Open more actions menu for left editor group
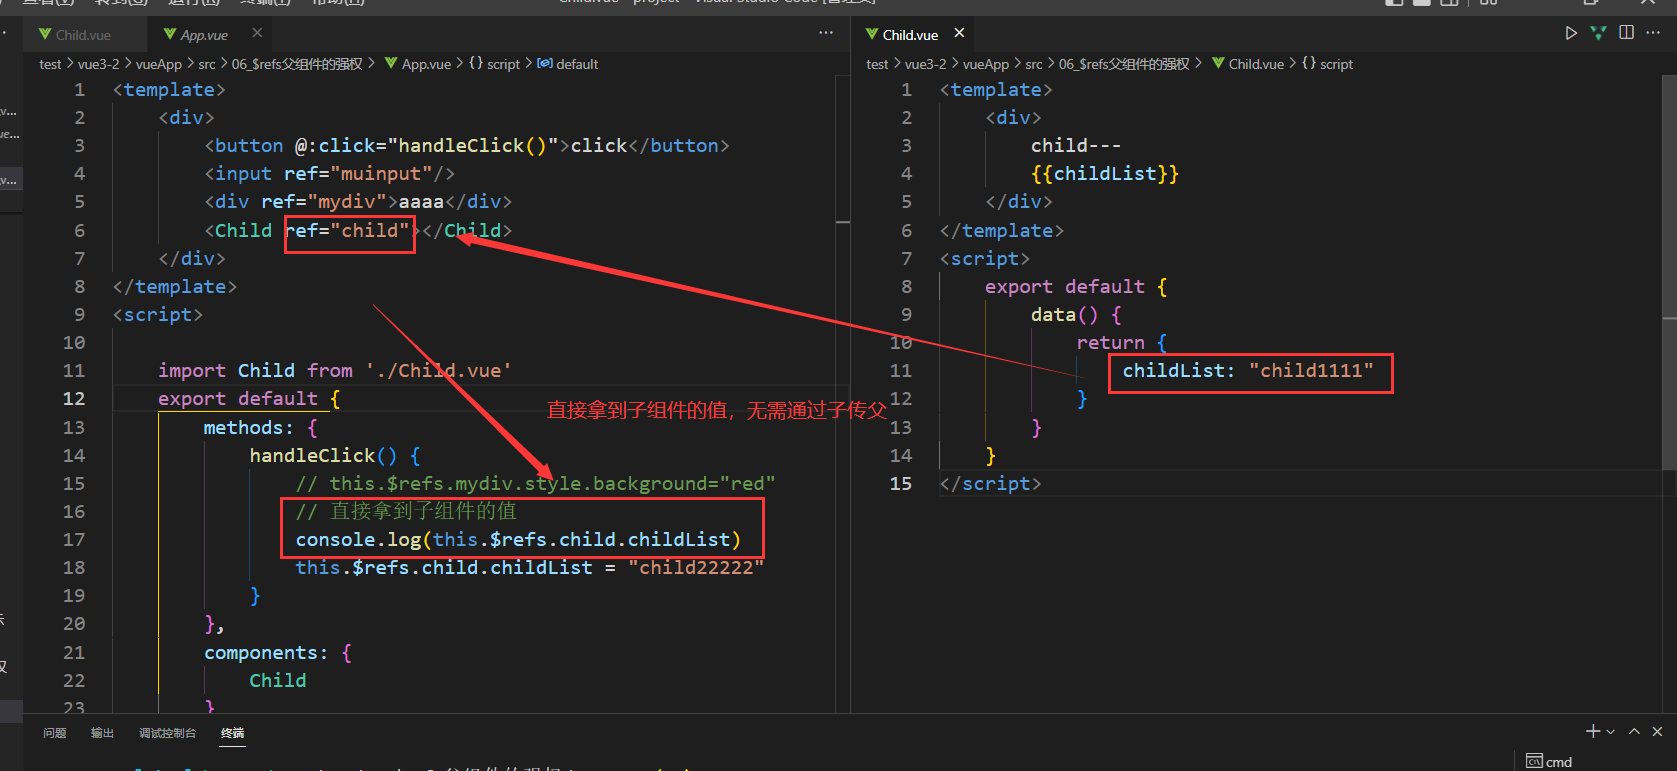 (826, 33)
